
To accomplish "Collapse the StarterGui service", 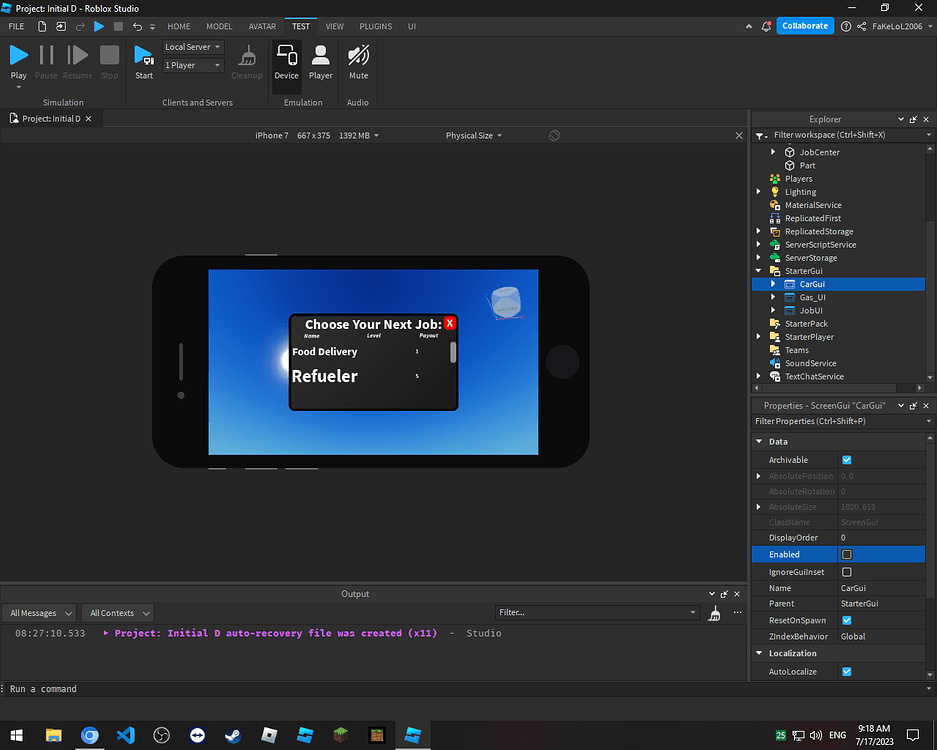I will click(x=759, y=271).
